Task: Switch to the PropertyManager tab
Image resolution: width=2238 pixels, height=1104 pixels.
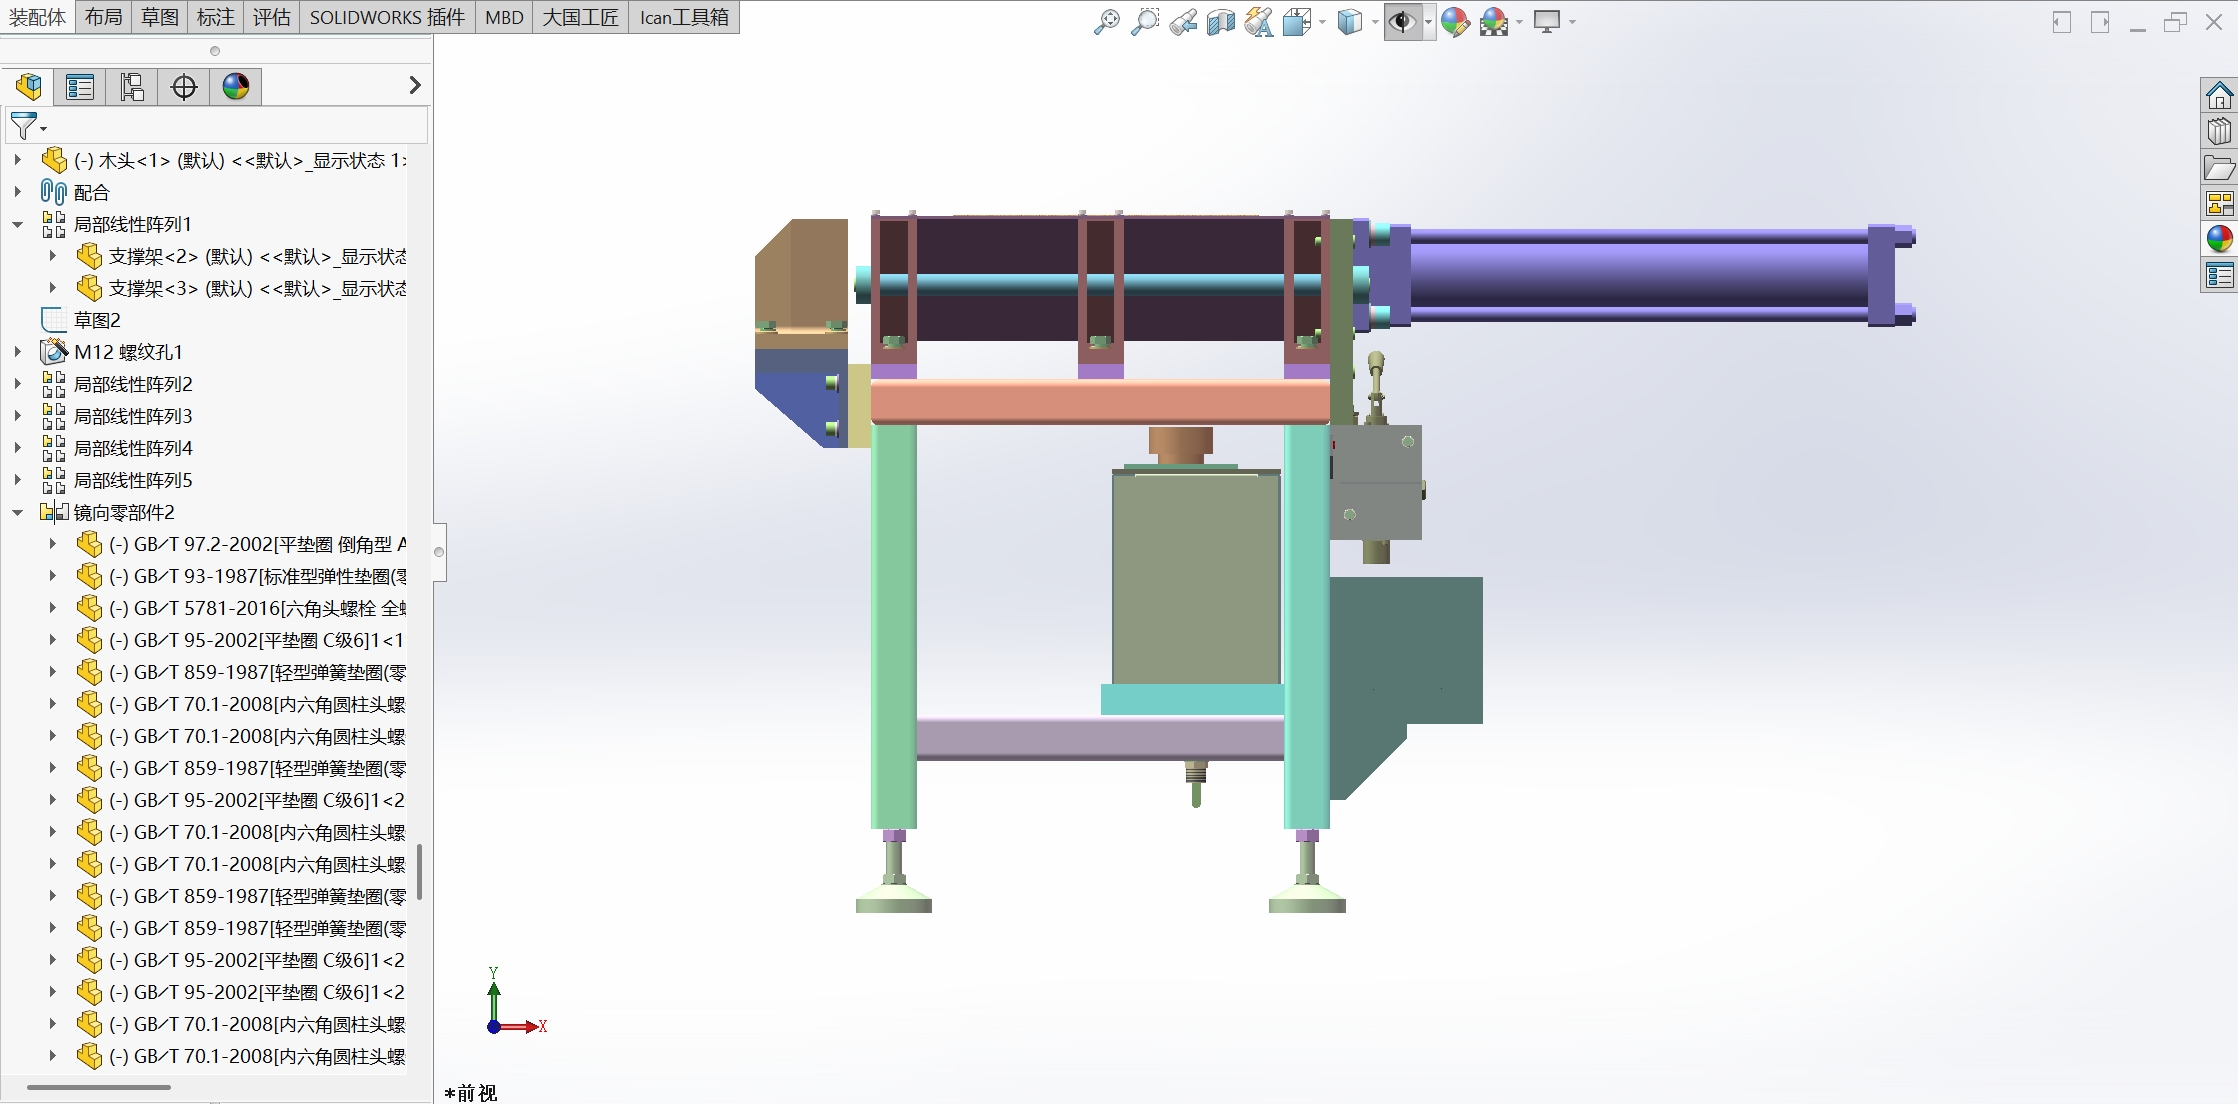Action: click(x=80, y=87)
